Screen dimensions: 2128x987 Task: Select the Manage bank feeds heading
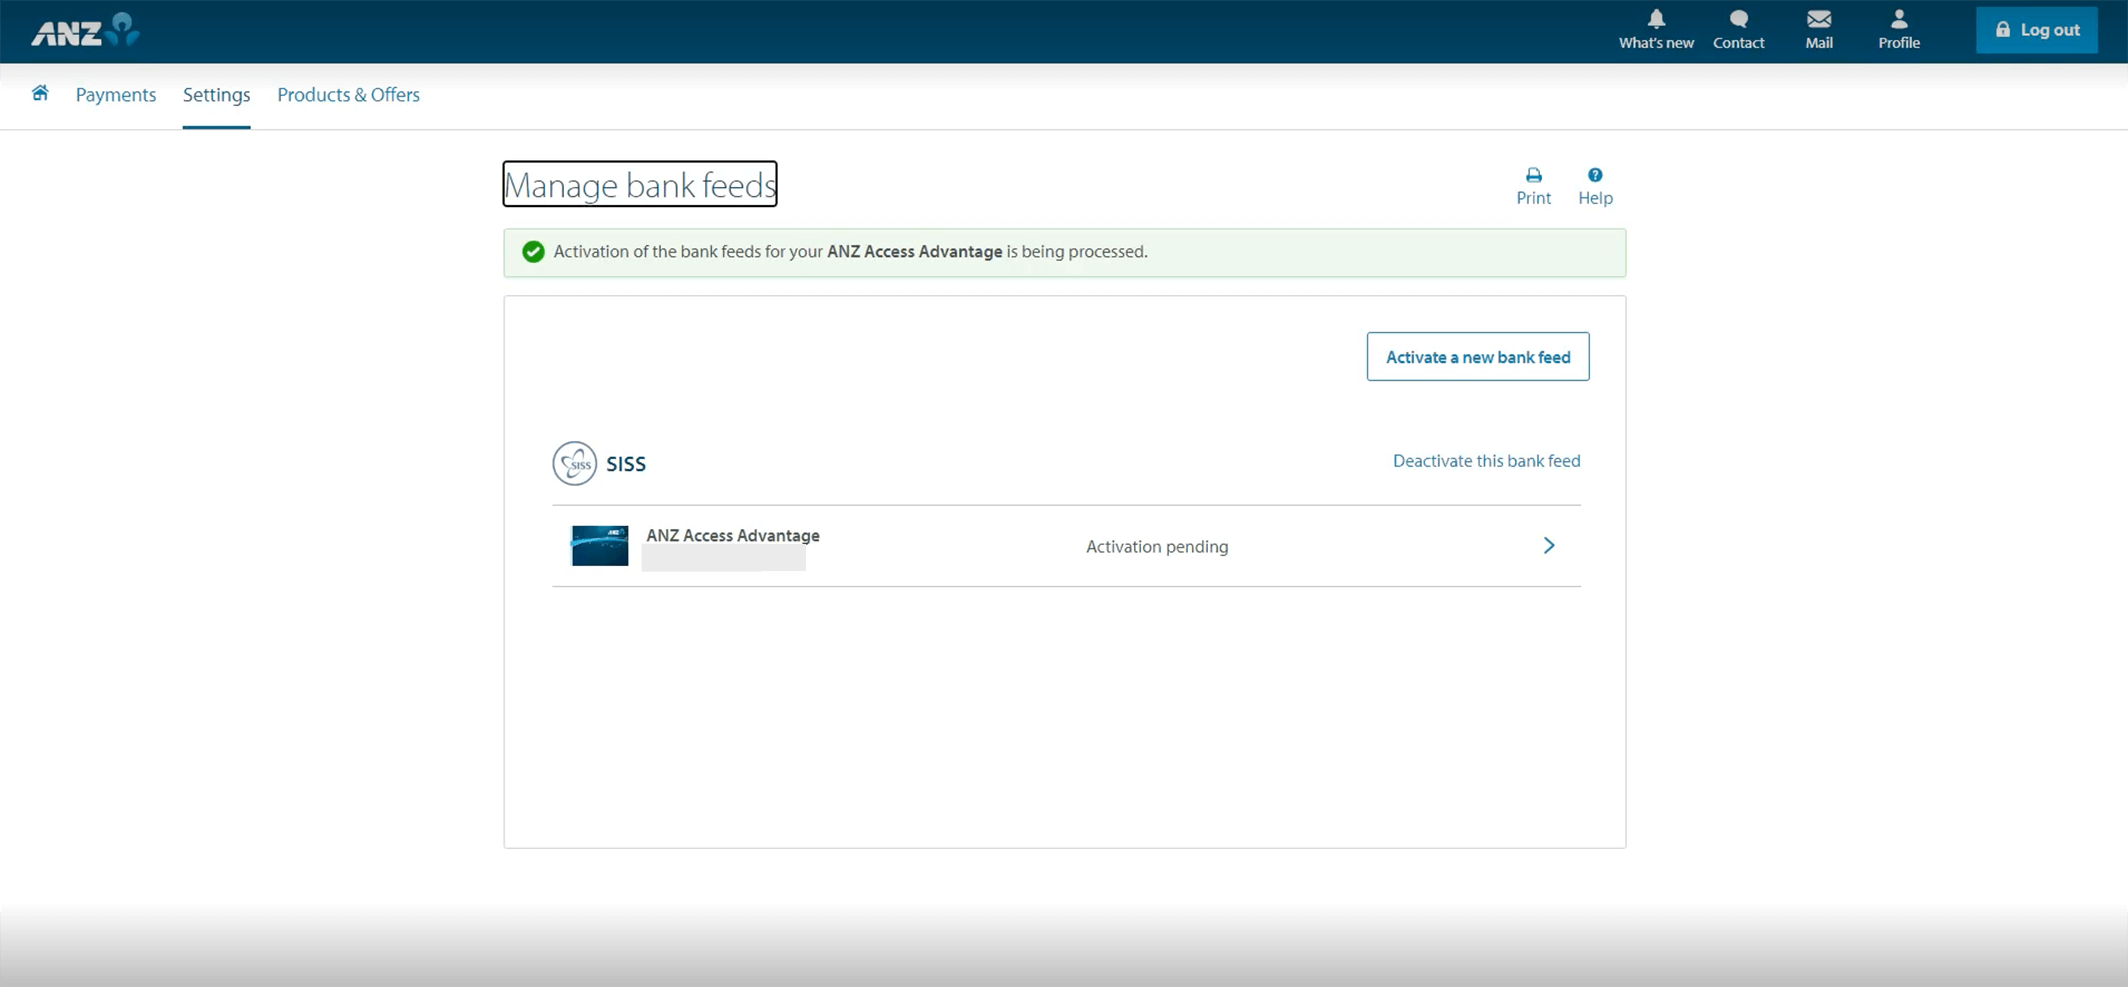click(640, 185)
